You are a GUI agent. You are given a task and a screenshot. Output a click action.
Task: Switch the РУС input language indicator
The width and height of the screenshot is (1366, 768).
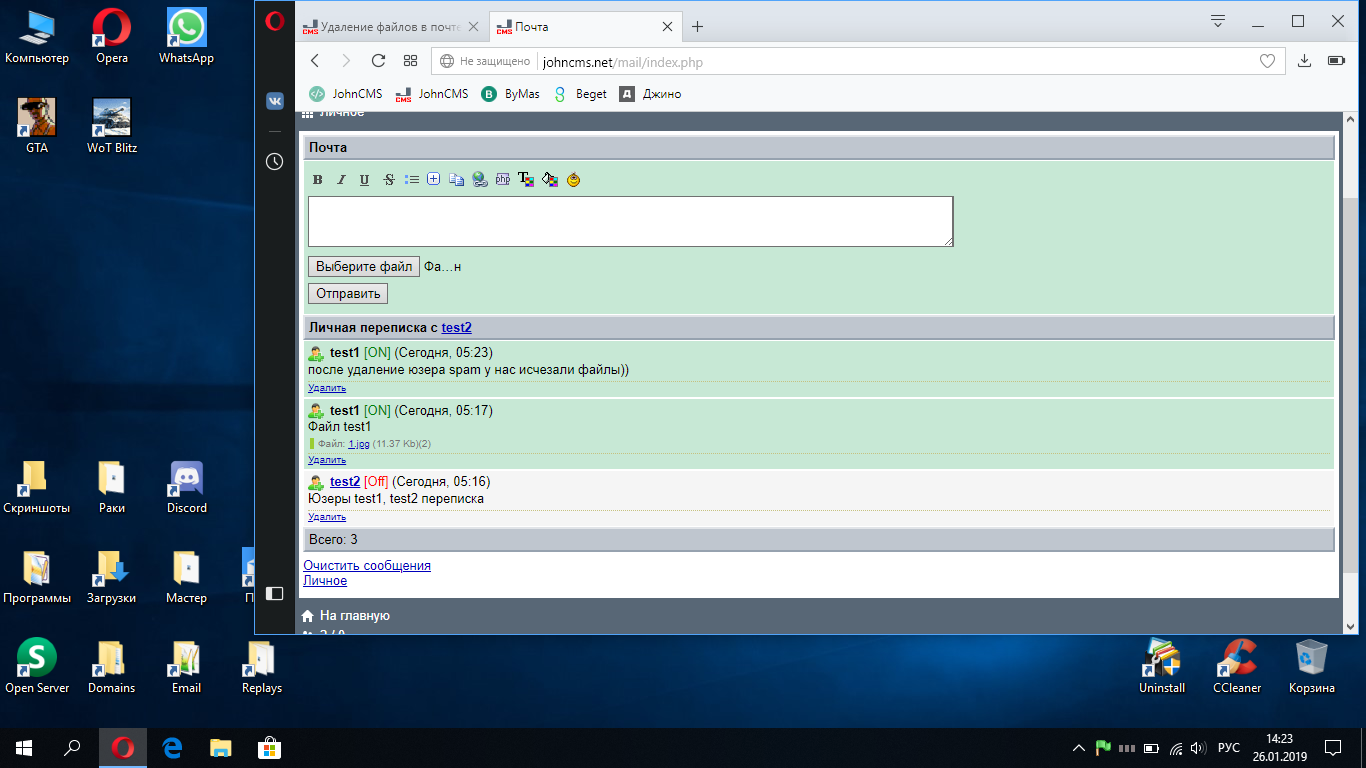tap(1230, 748)
